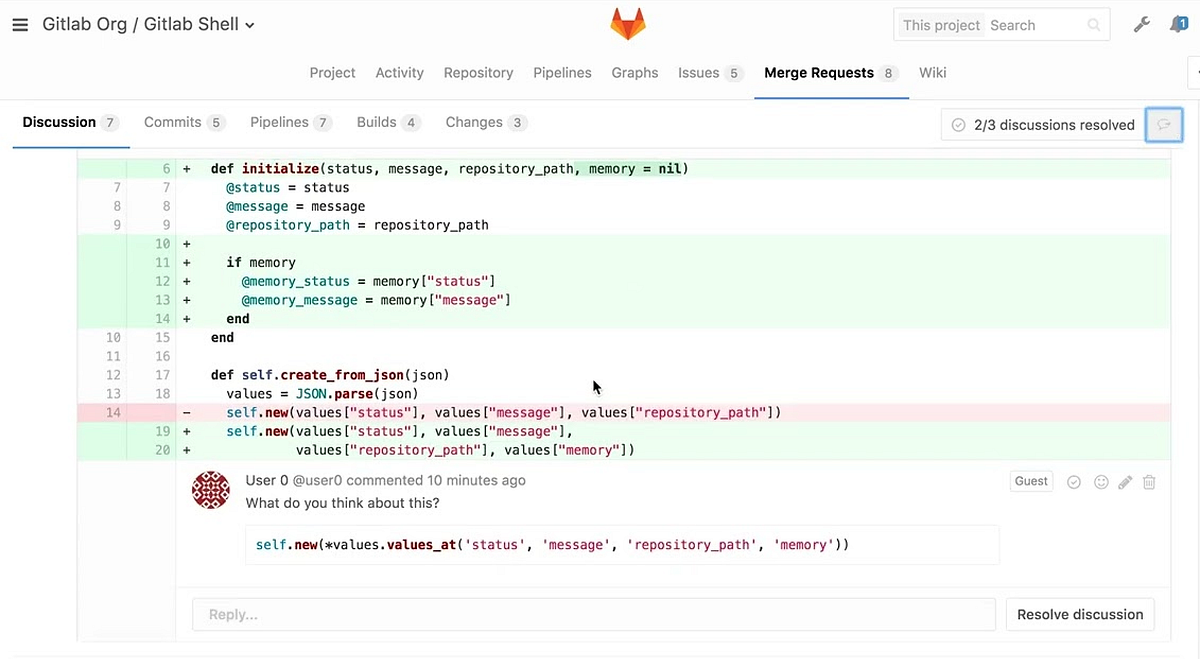Viewport: 1200px width, 659px height.
Task: Edit the comment using the pencil icon
Action: tap(1125, 482)
